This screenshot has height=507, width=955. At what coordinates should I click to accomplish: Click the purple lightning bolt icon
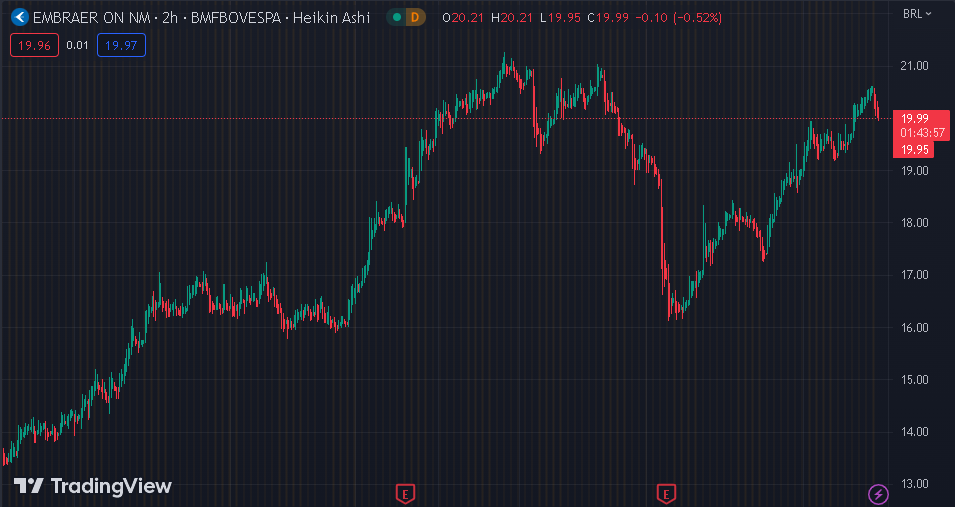878,494
